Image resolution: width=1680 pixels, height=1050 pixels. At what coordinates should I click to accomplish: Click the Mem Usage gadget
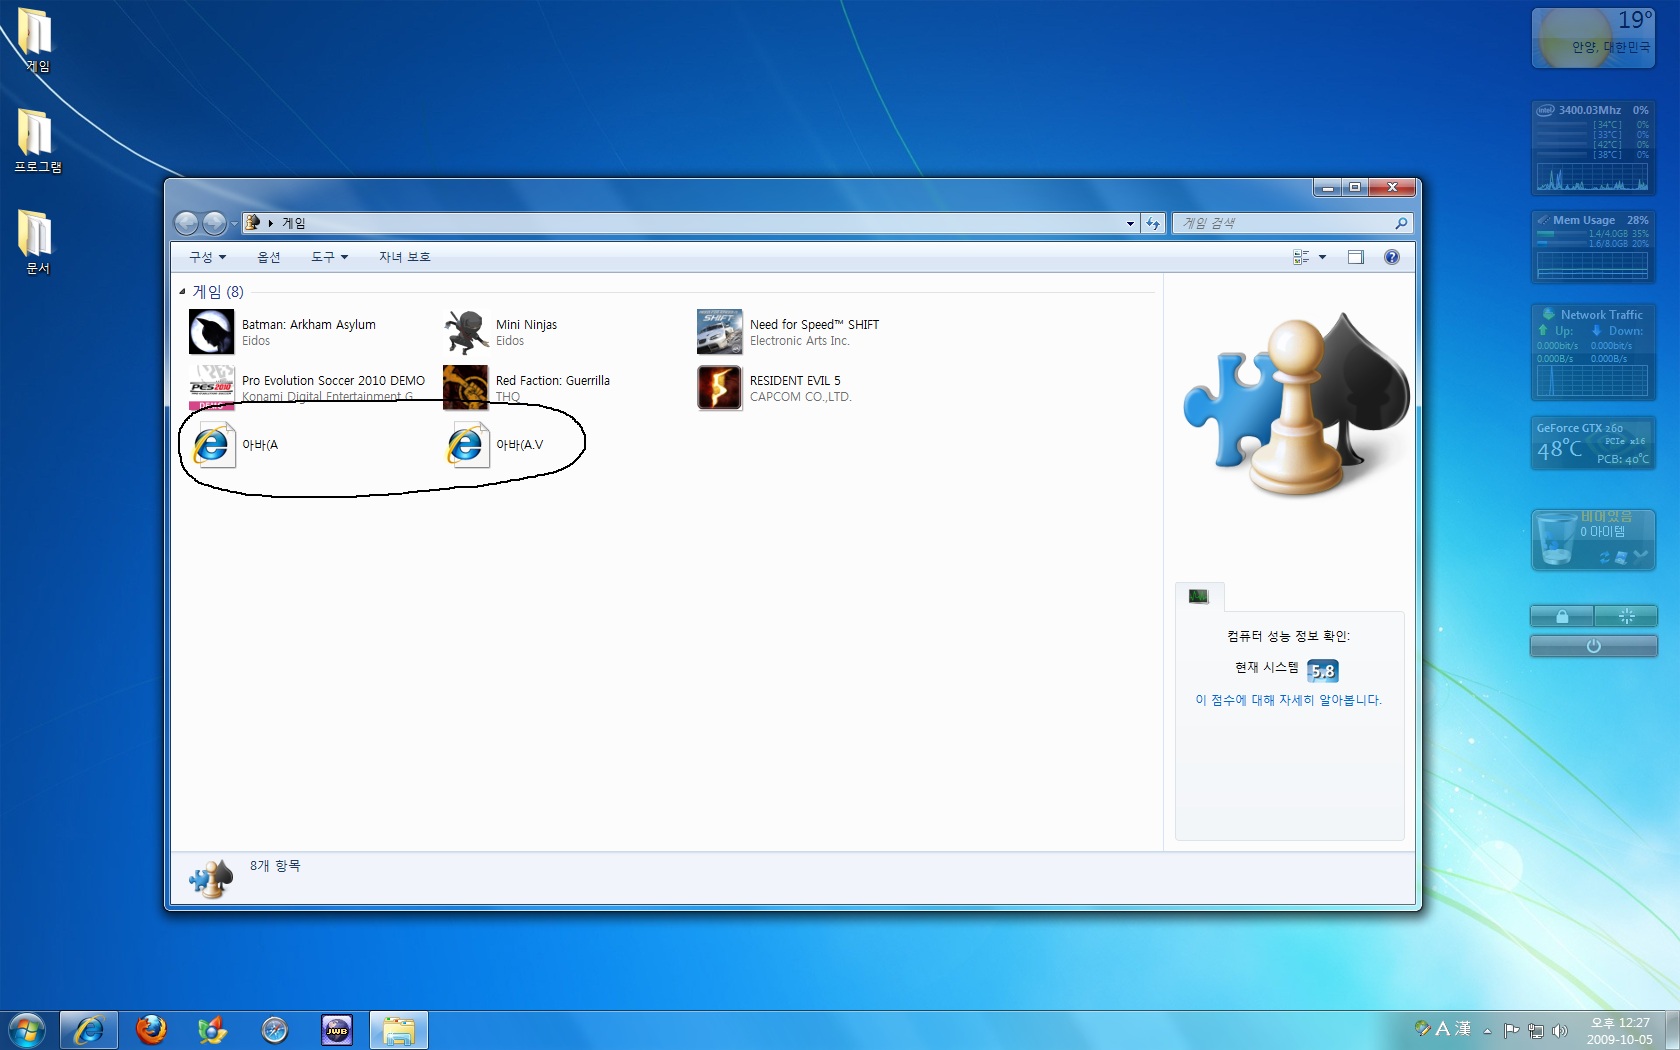1593,247
